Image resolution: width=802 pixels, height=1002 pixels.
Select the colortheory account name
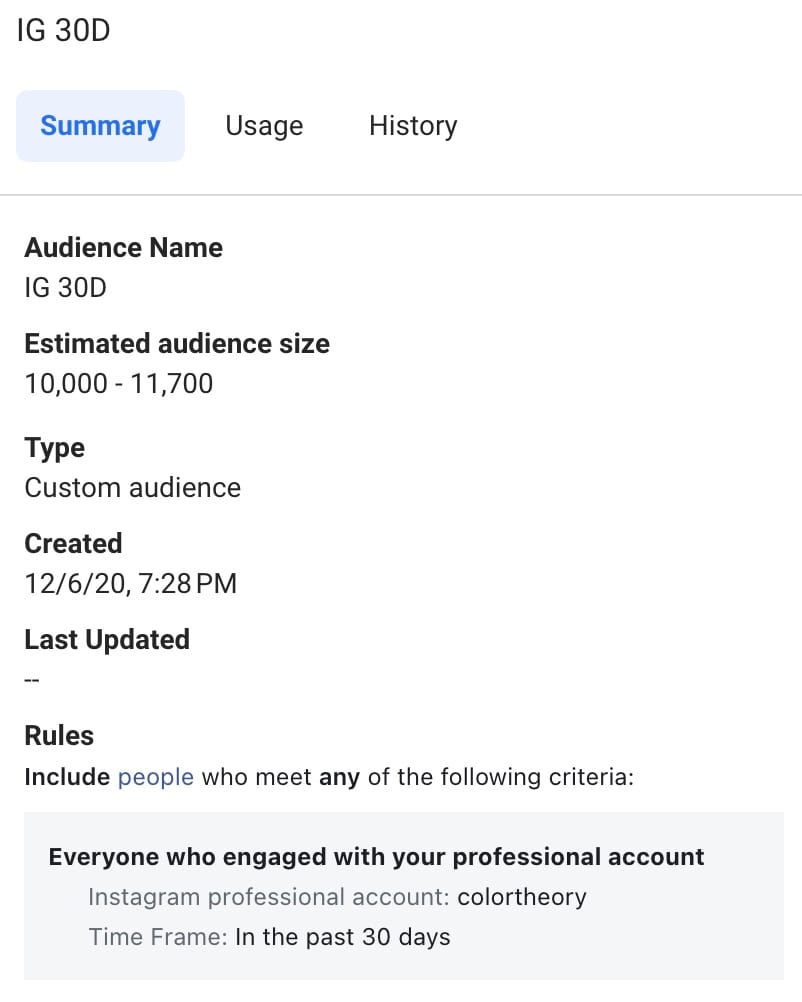pyautogui.click(x=521, y=897)
